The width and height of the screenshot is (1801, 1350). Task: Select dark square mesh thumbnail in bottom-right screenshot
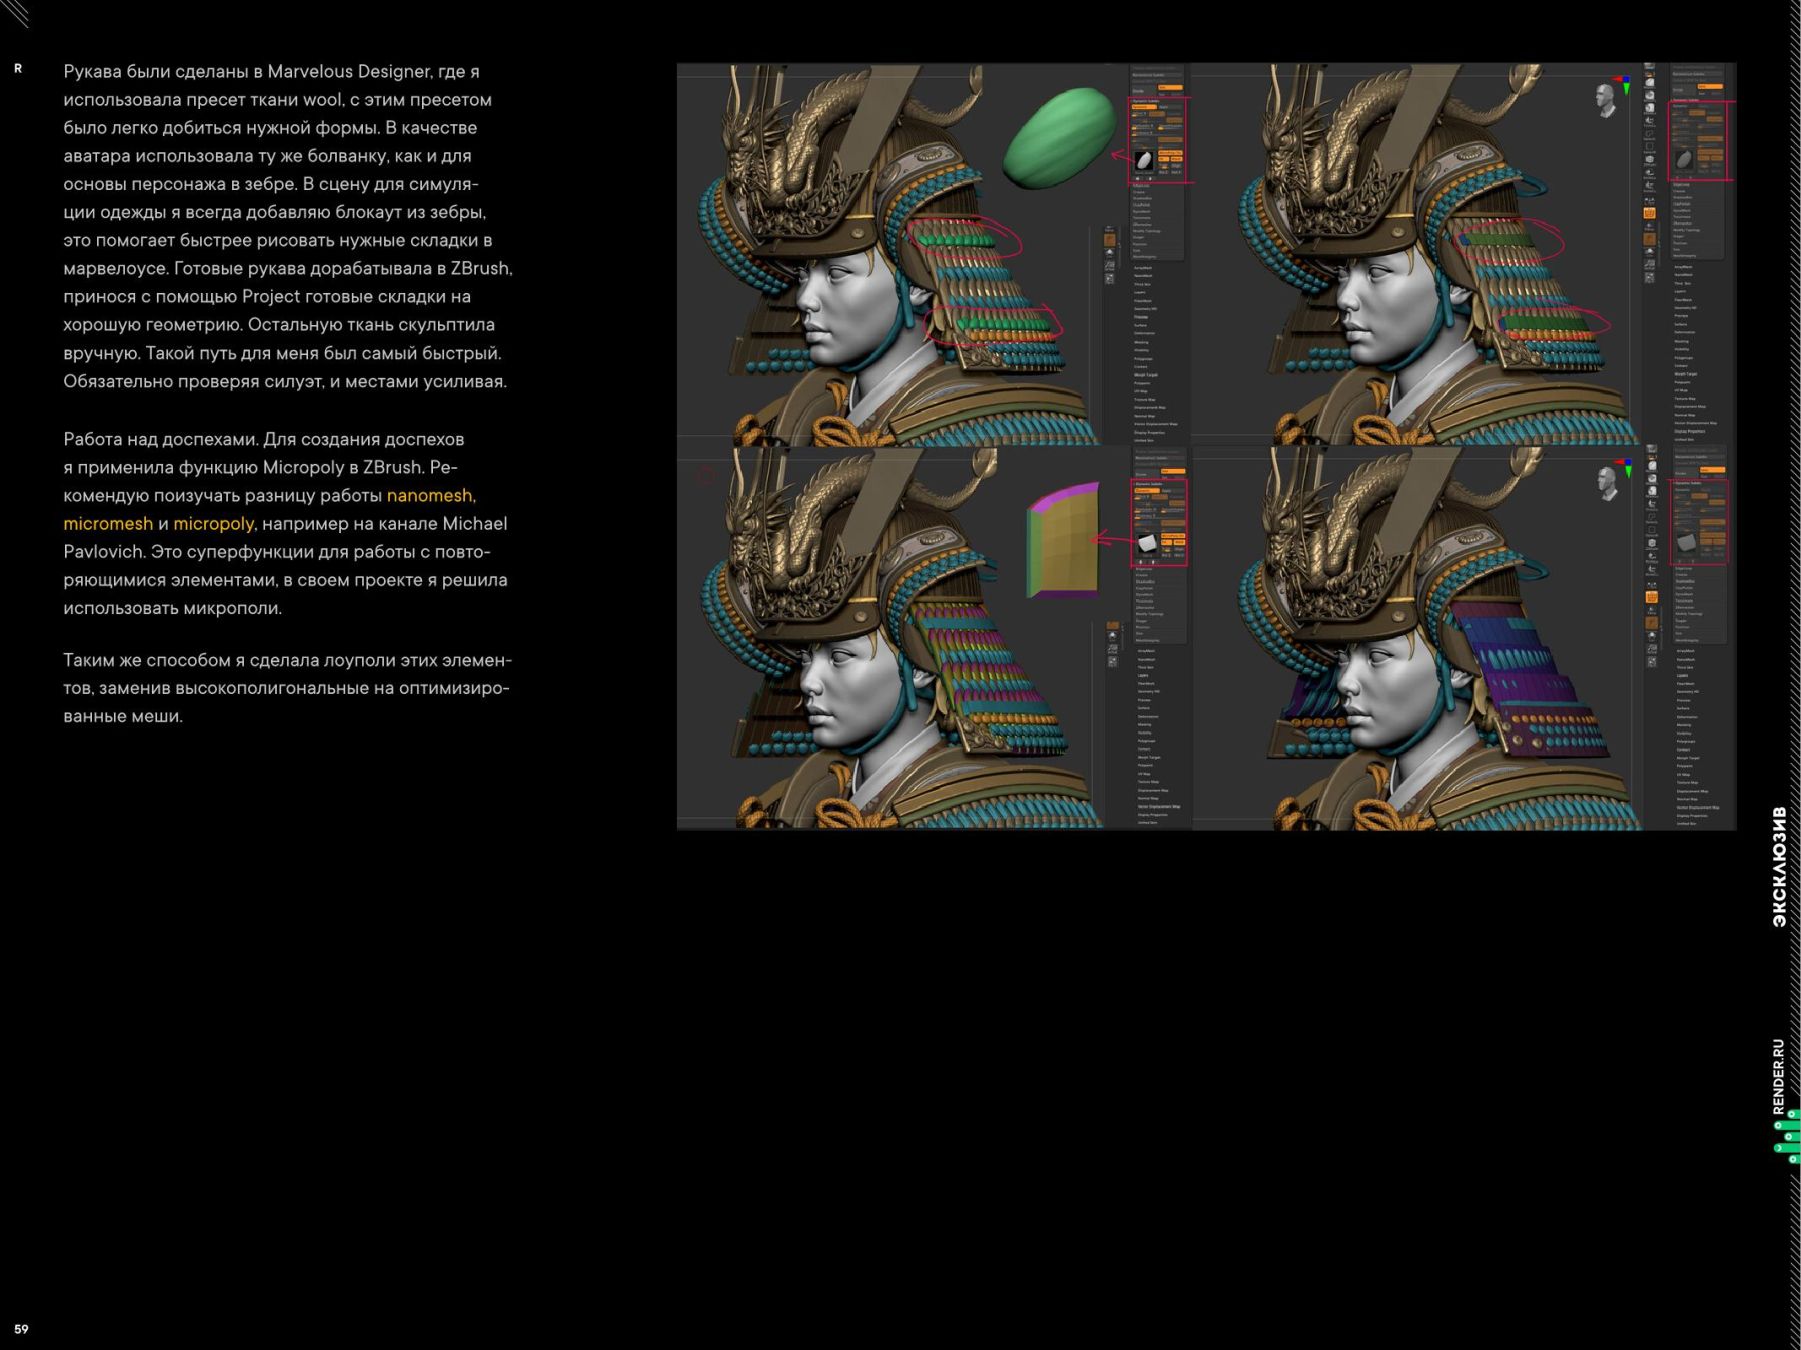[x=1686, y=543]
